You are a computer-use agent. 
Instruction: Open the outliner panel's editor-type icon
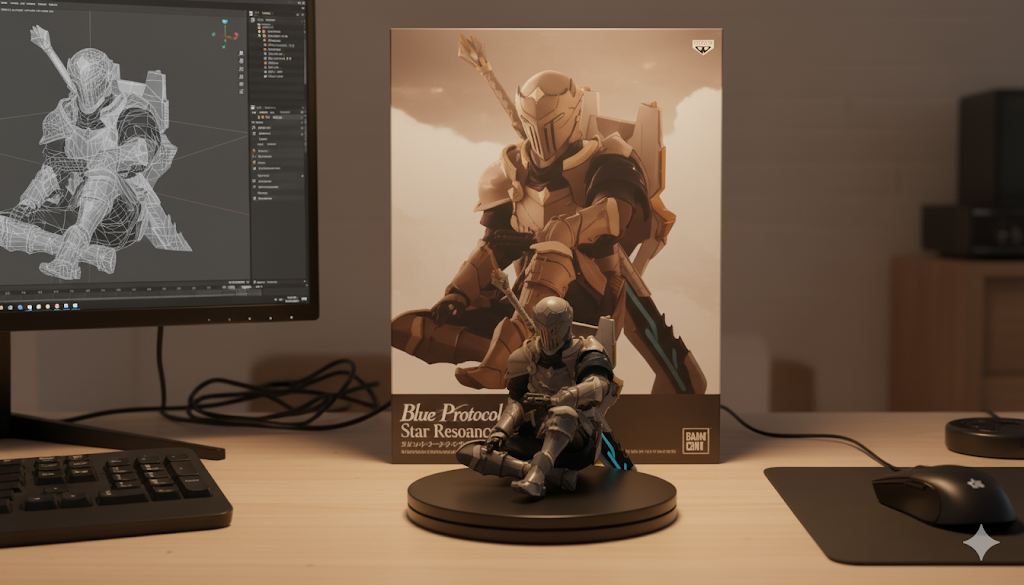pos(251,13)
